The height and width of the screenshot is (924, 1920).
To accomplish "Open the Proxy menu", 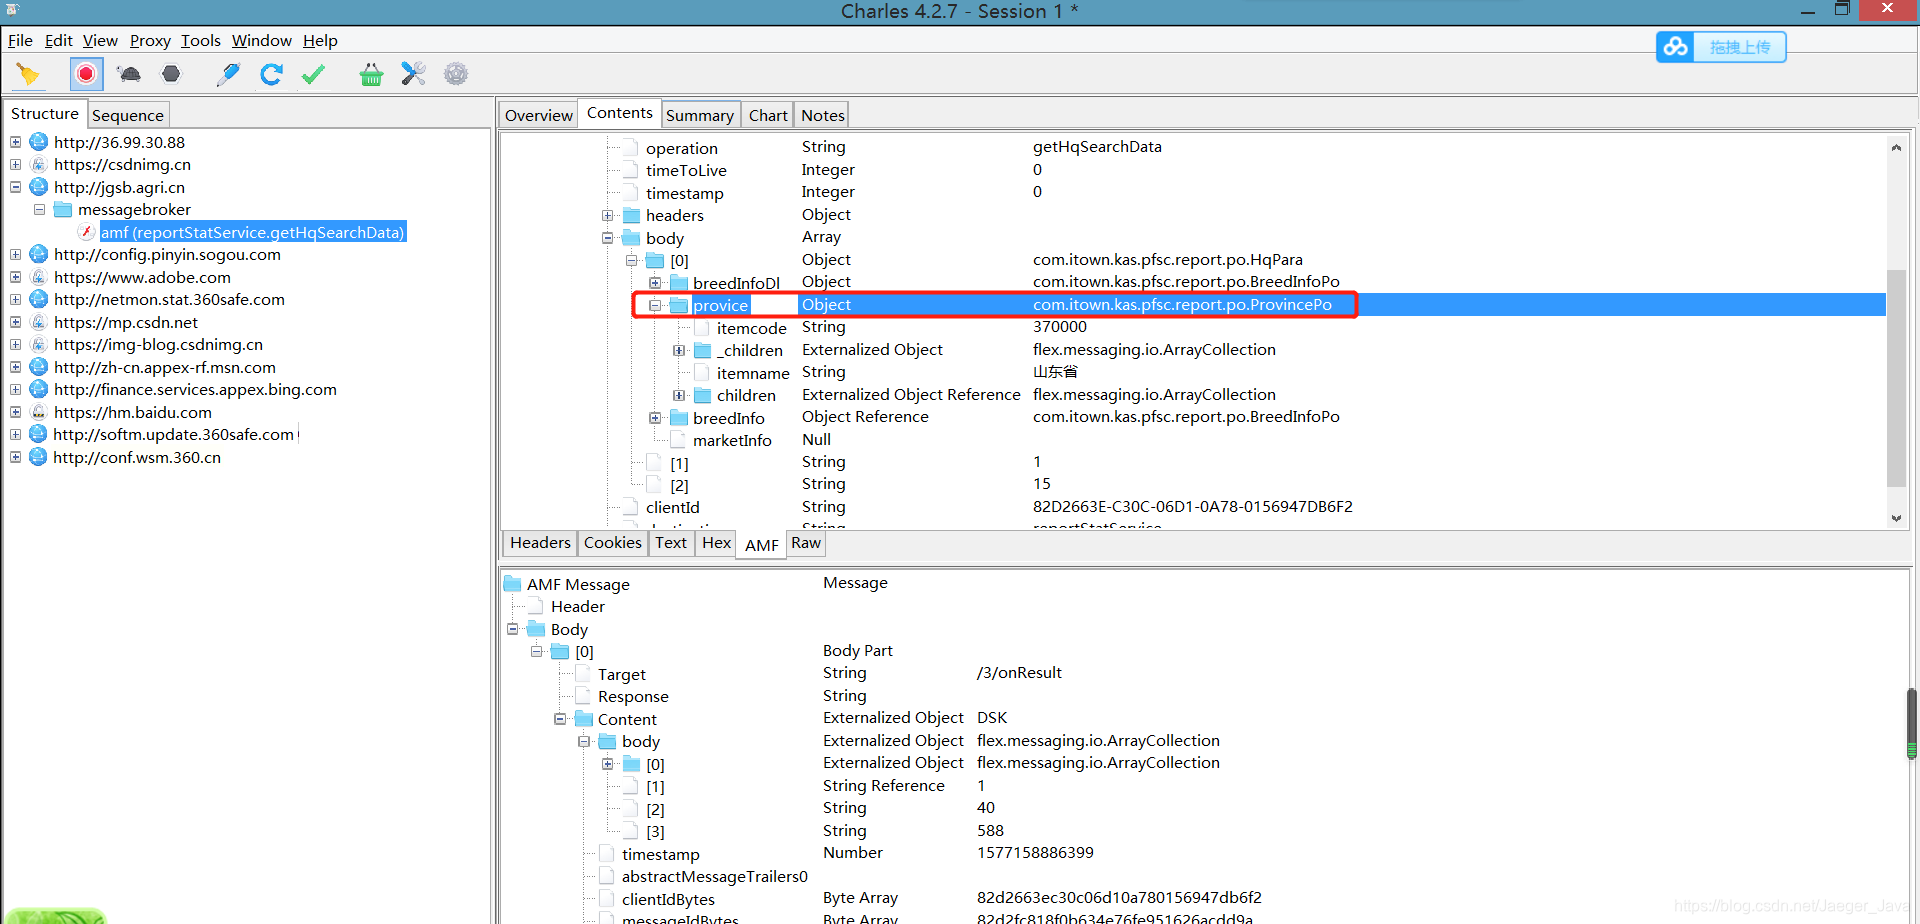I will click(150, 41).
